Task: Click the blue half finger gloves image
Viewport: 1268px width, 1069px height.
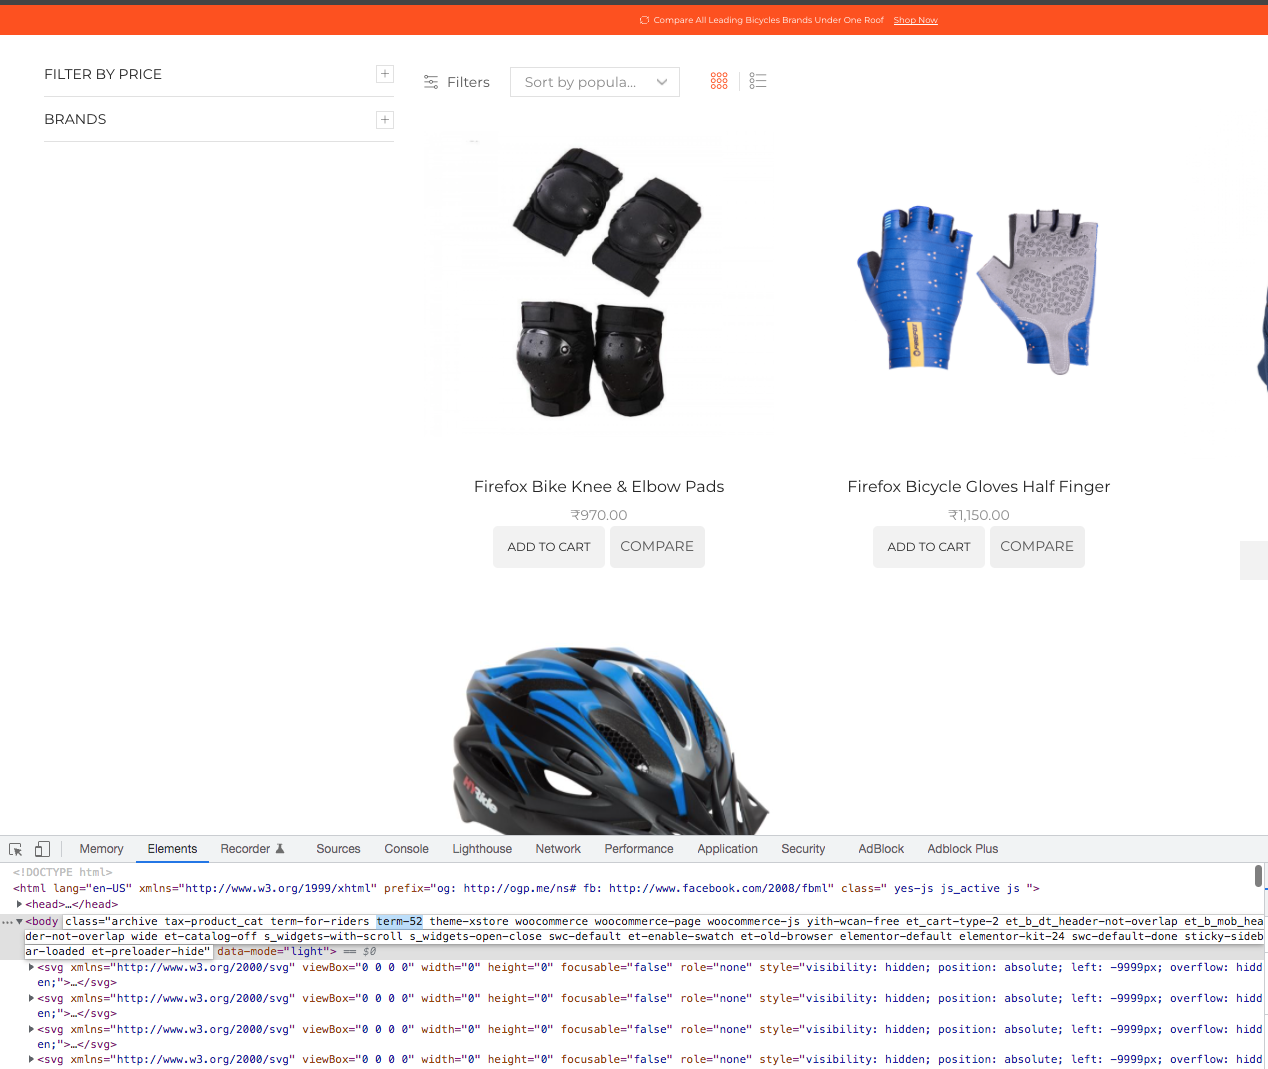Action: (979, 289)
